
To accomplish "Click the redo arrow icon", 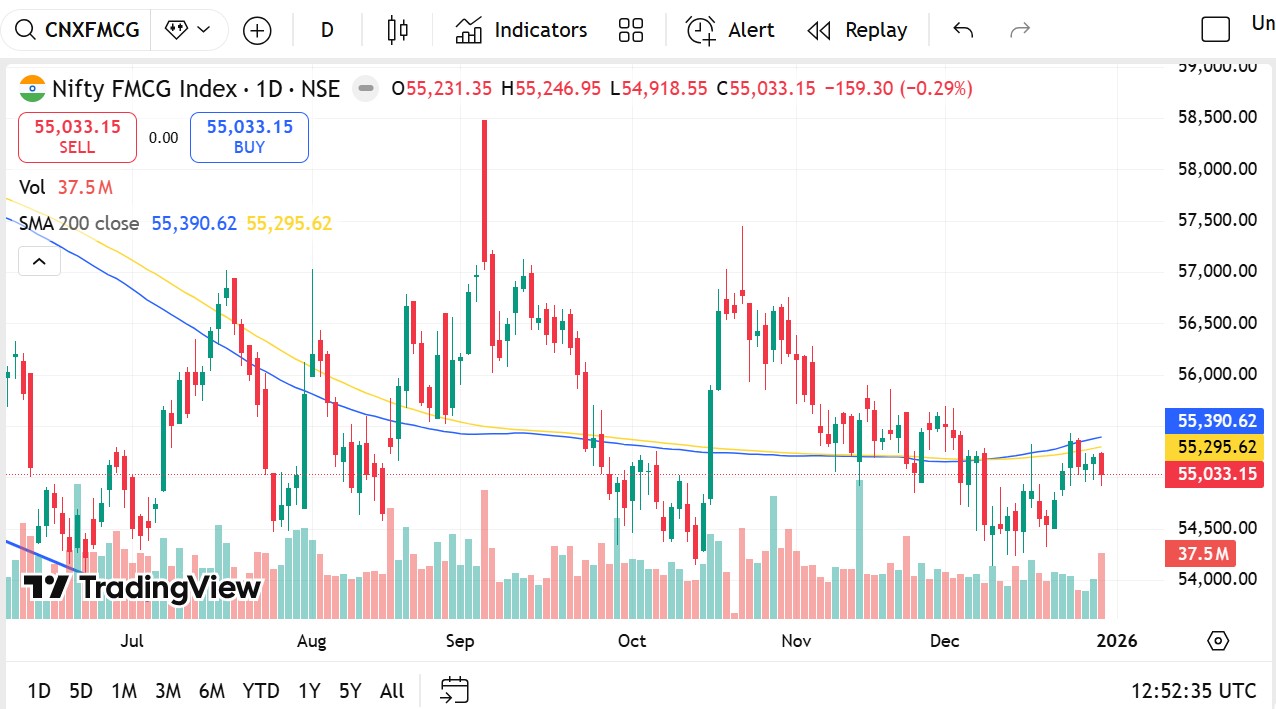I will click(1020, 30).
